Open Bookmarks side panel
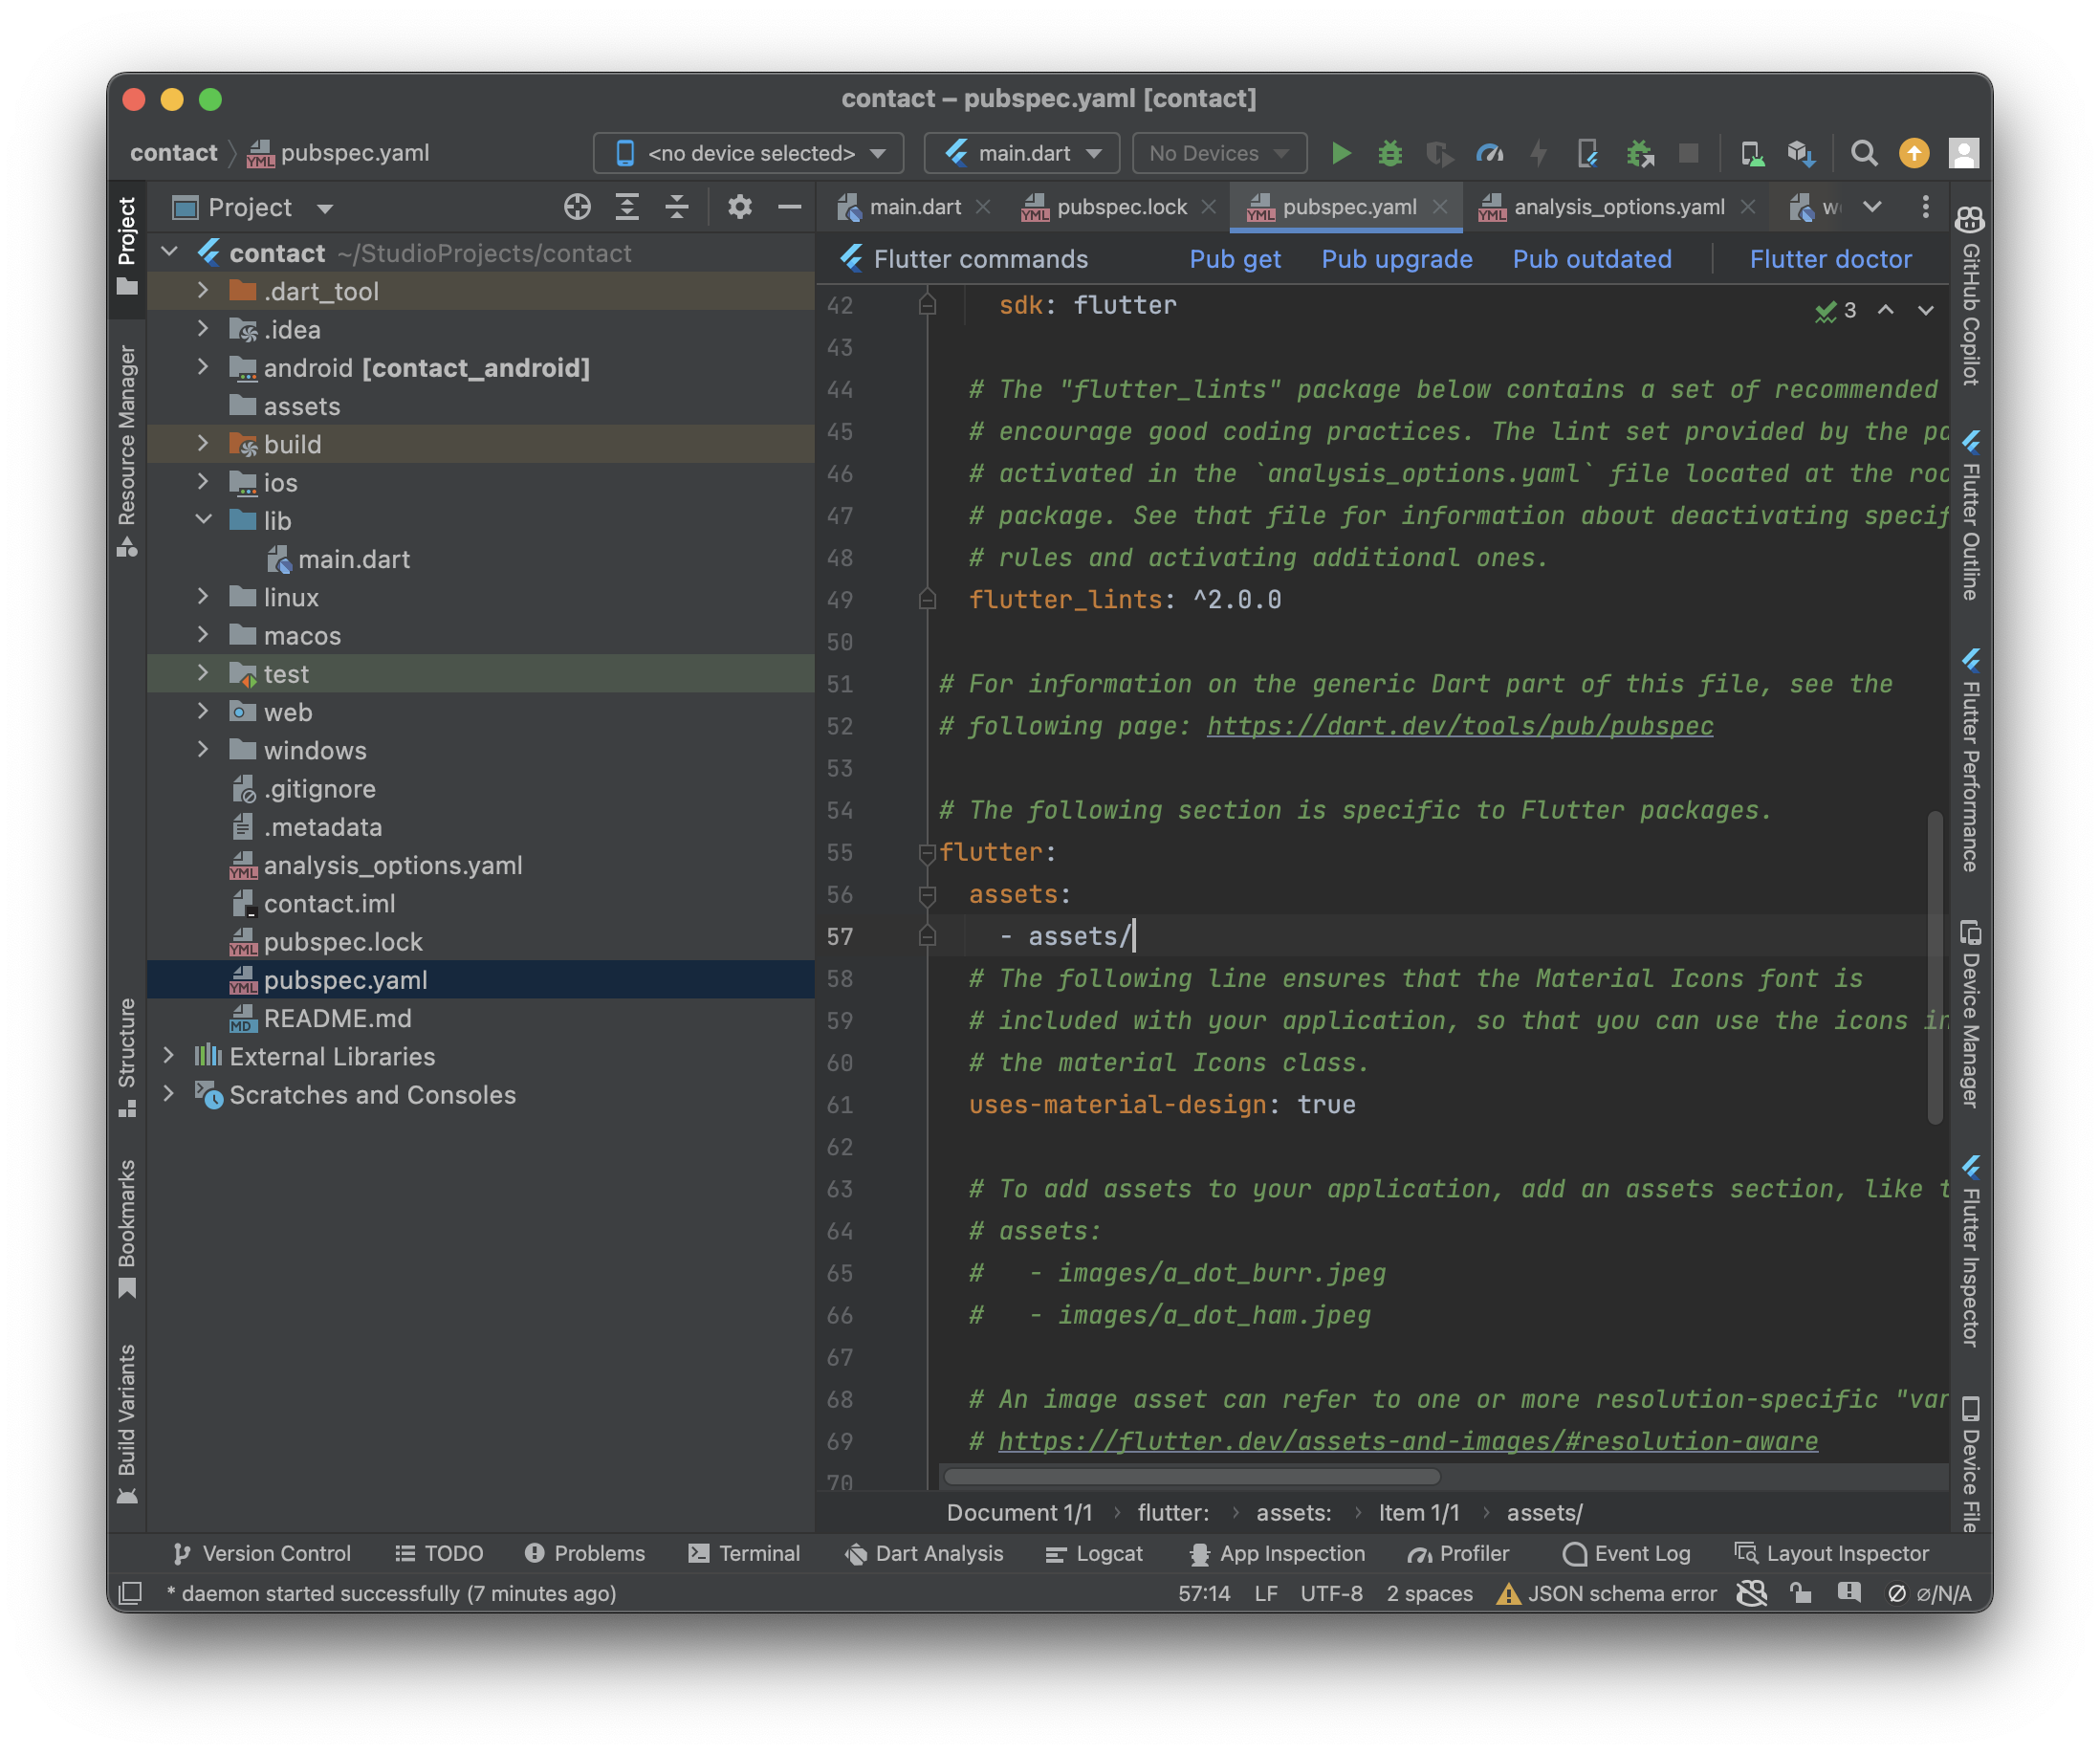Screen dimensions: 2100x1754 [x=127, y=1229]
